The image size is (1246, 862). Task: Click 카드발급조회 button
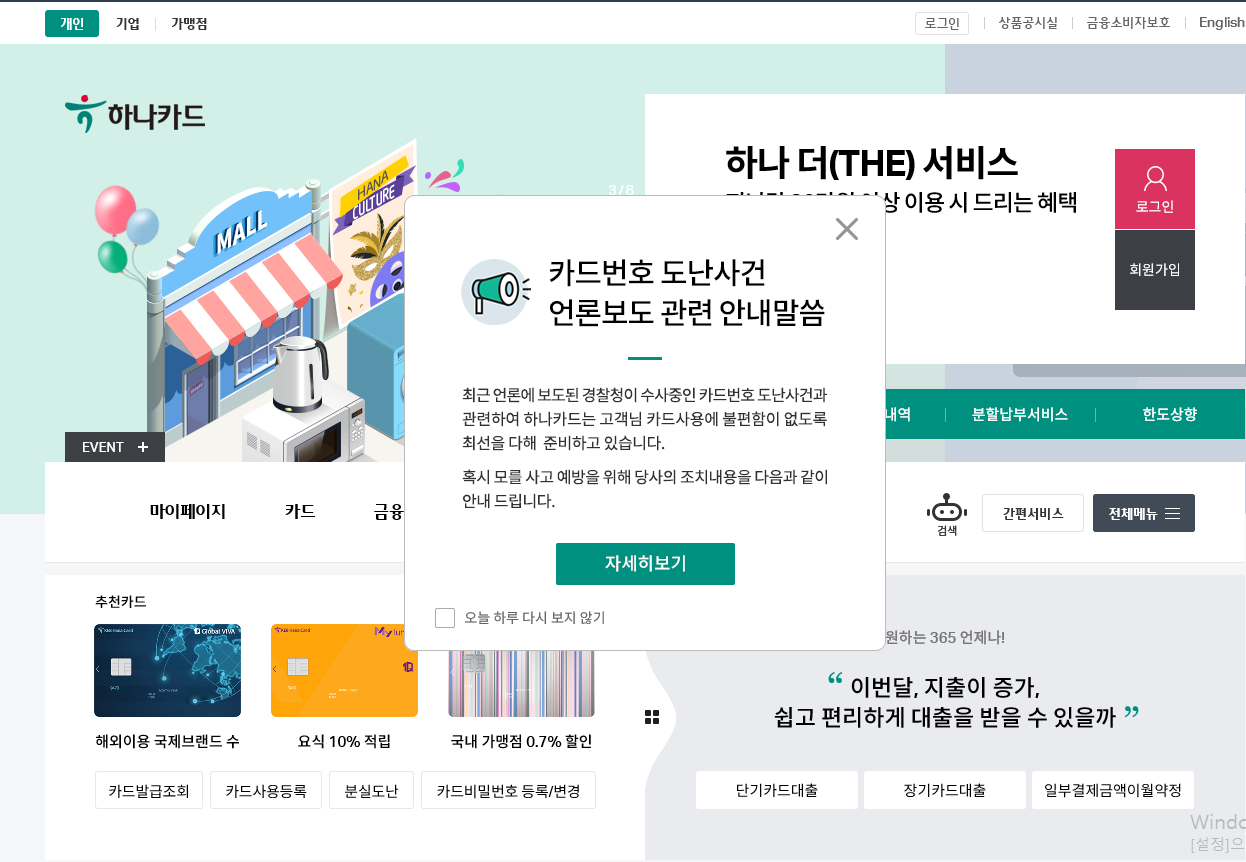[149, 790]
